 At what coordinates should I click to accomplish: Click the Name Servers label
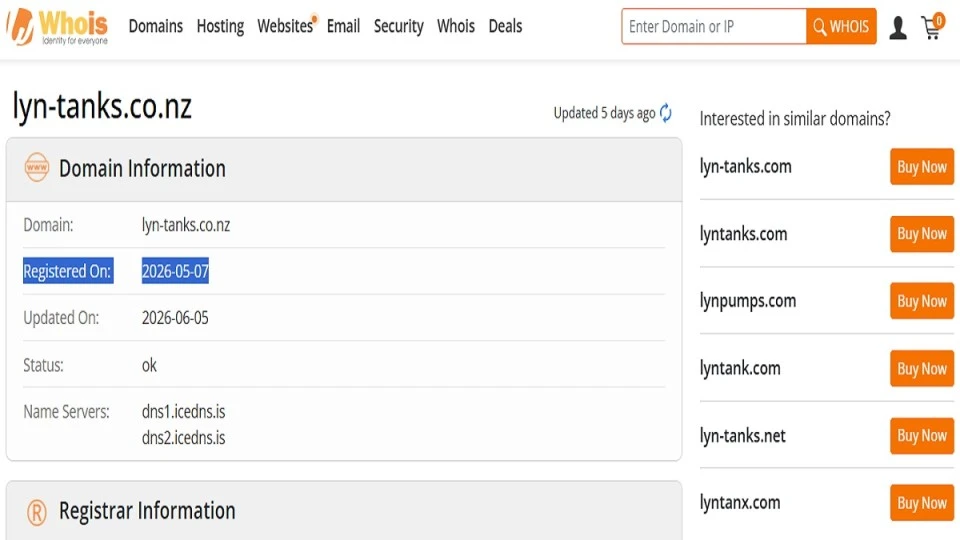click(x=67, y=411)
